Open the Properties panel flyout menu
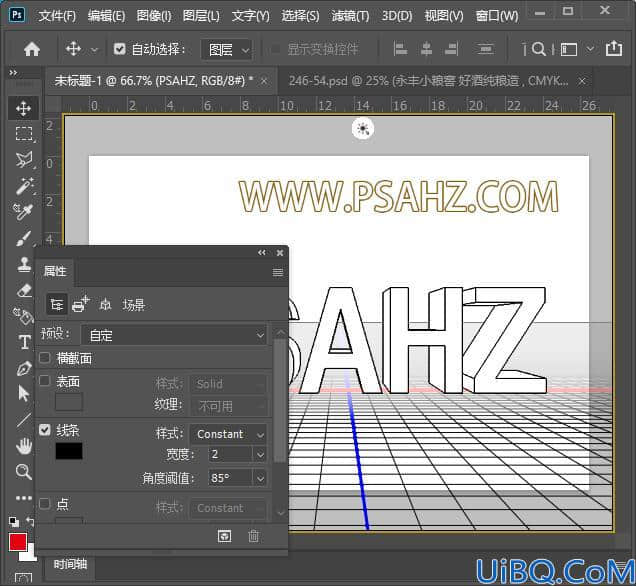 click(x=278, y=272)
